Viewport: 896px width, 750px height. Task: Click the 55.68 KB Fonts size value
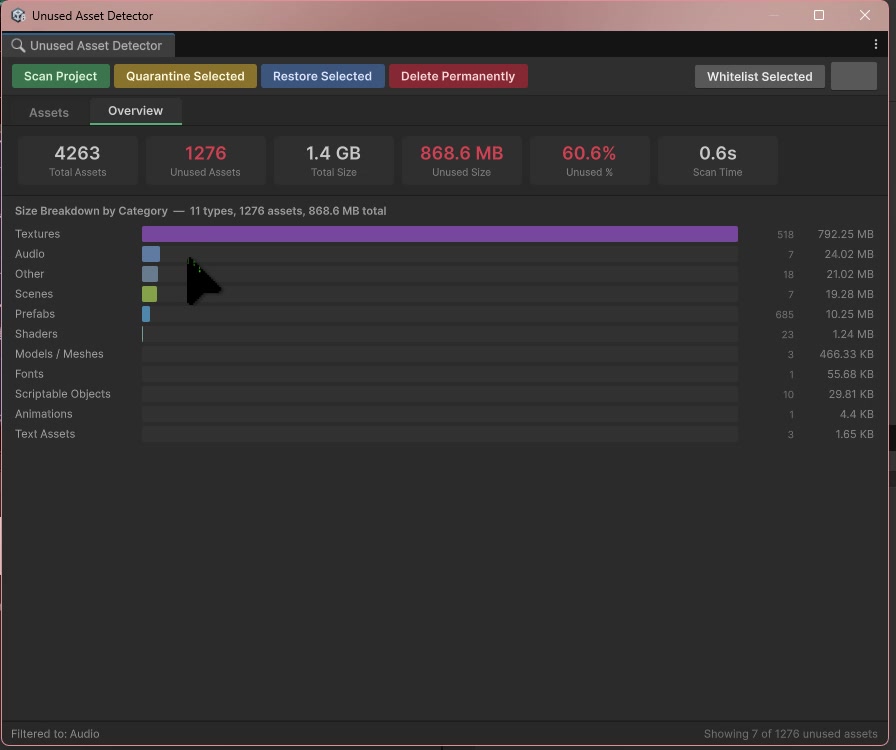pos(850,374)
